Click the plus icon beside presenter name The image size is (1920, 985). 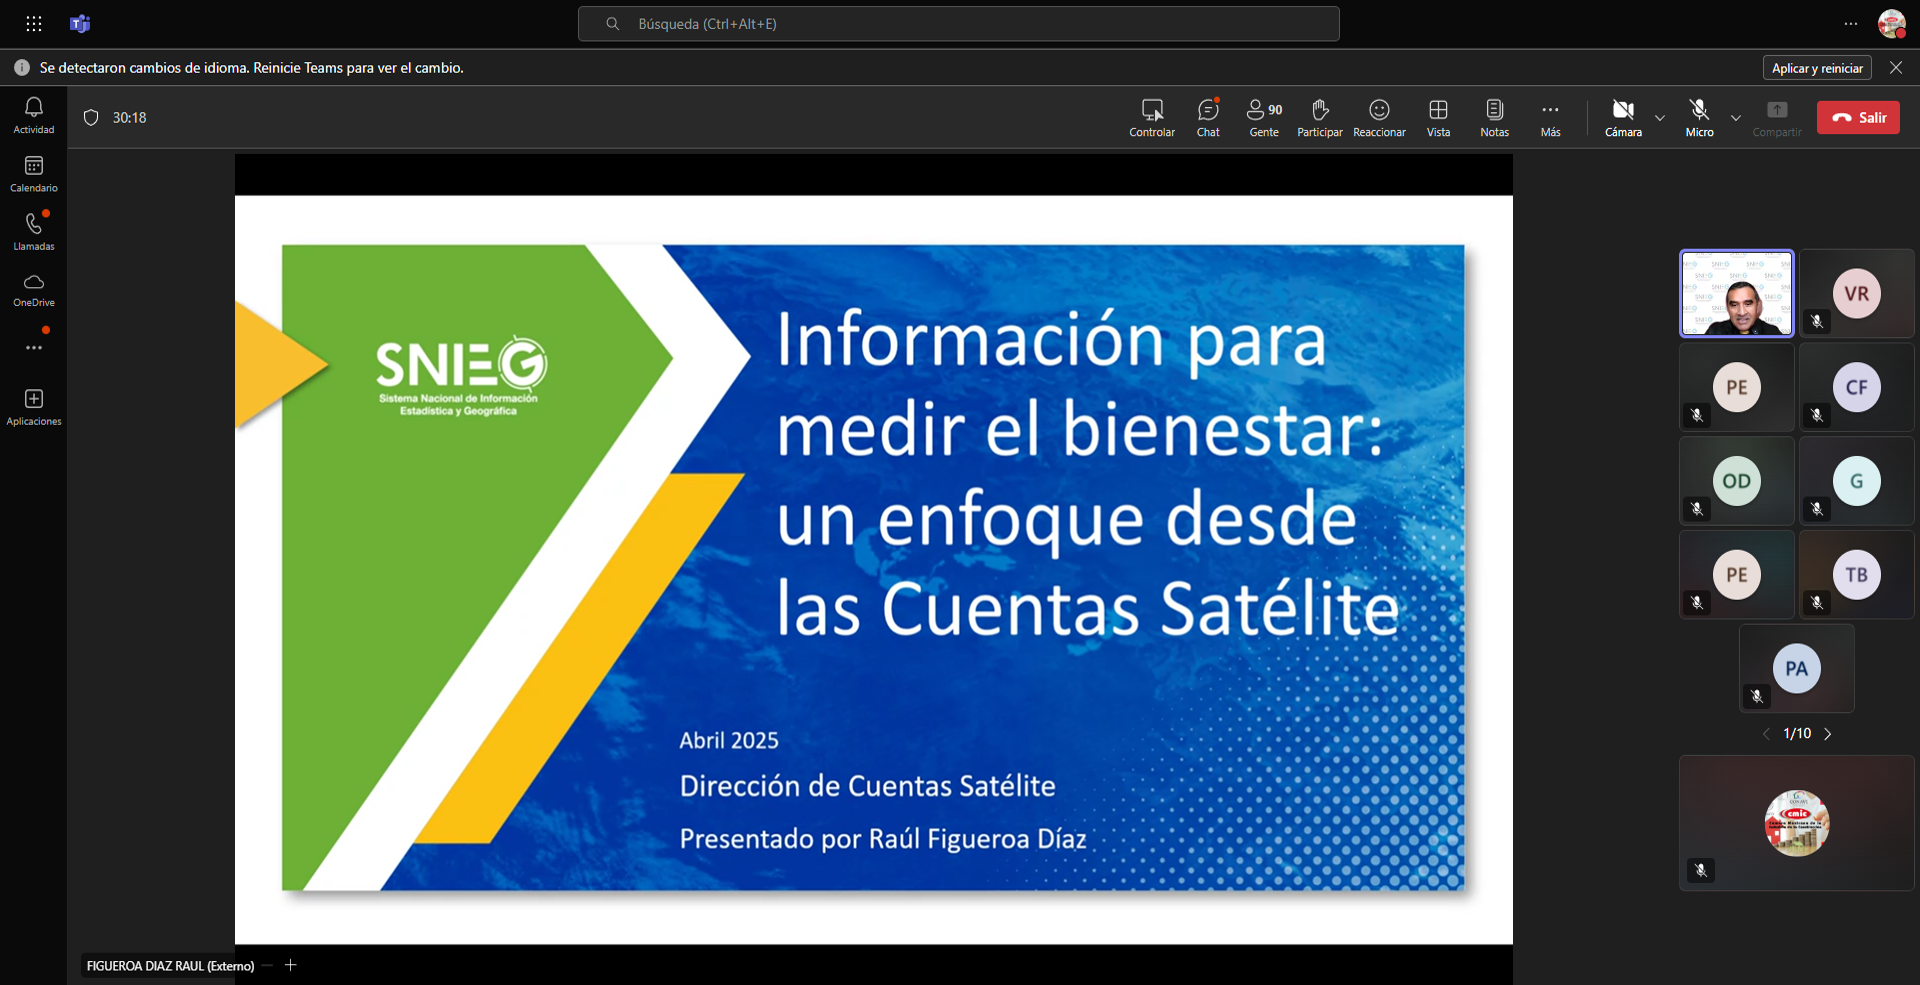coord(290,965)
